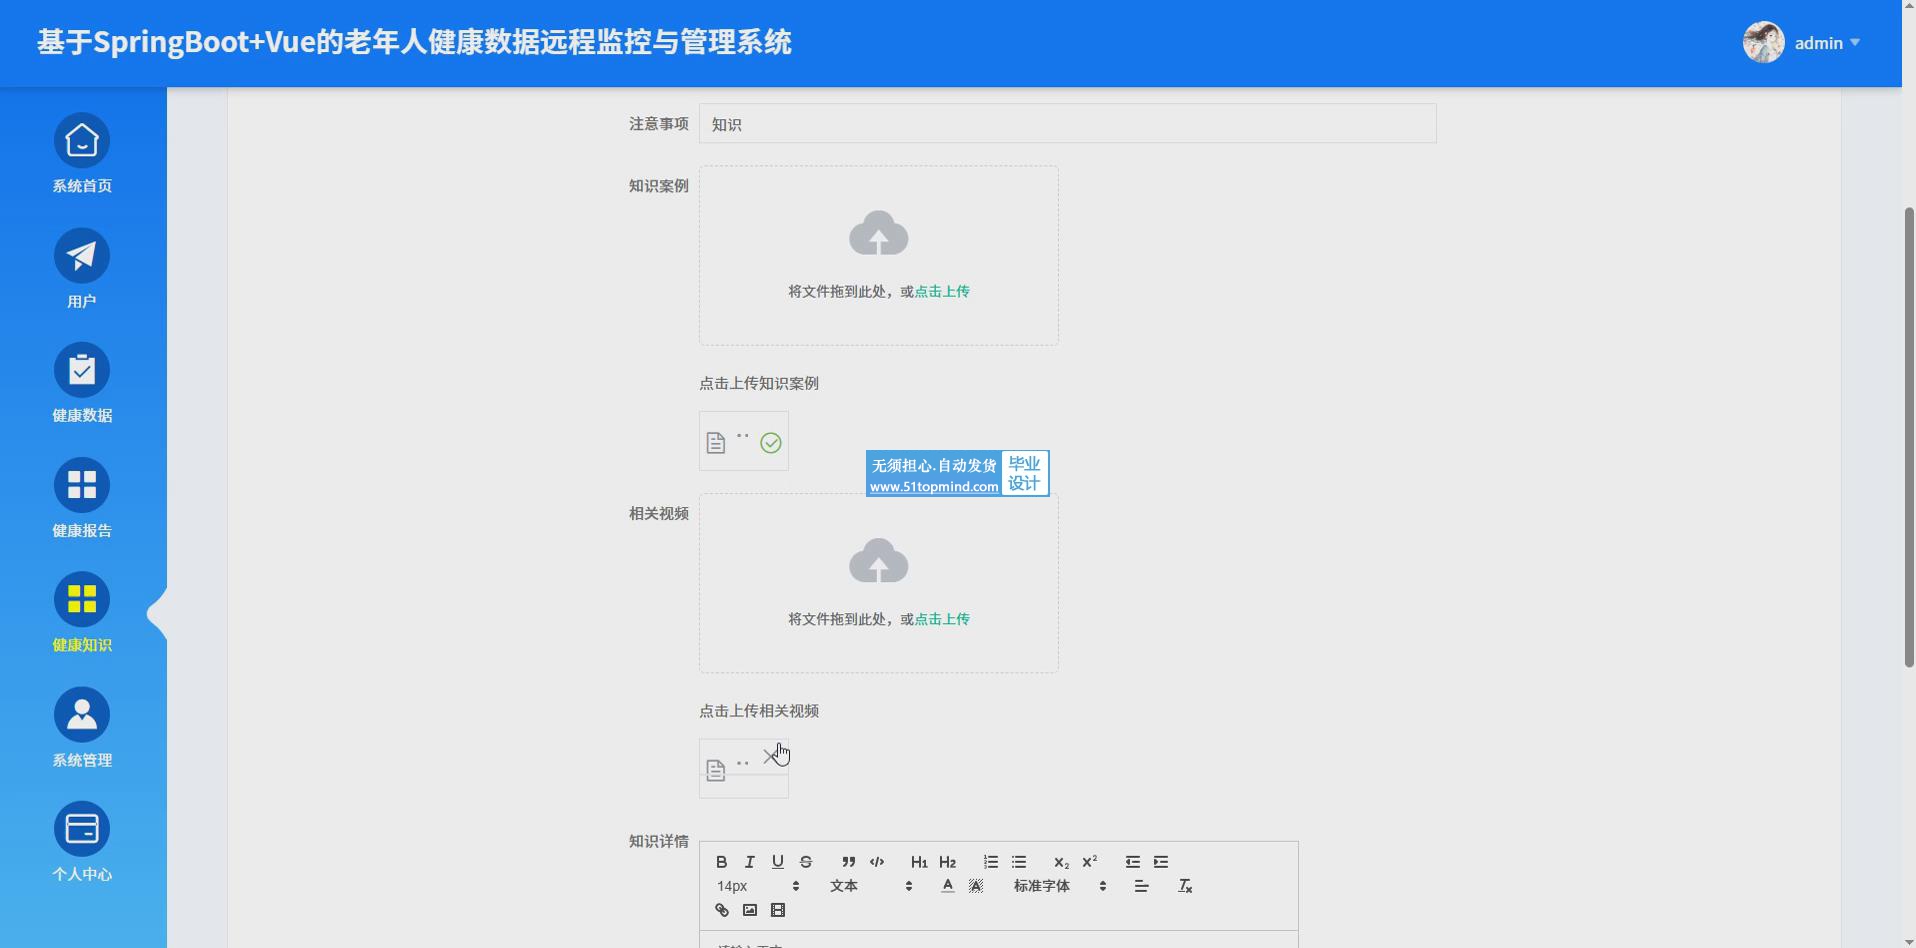
Task: Insert a code block
Action: click(x=877, y=862)
